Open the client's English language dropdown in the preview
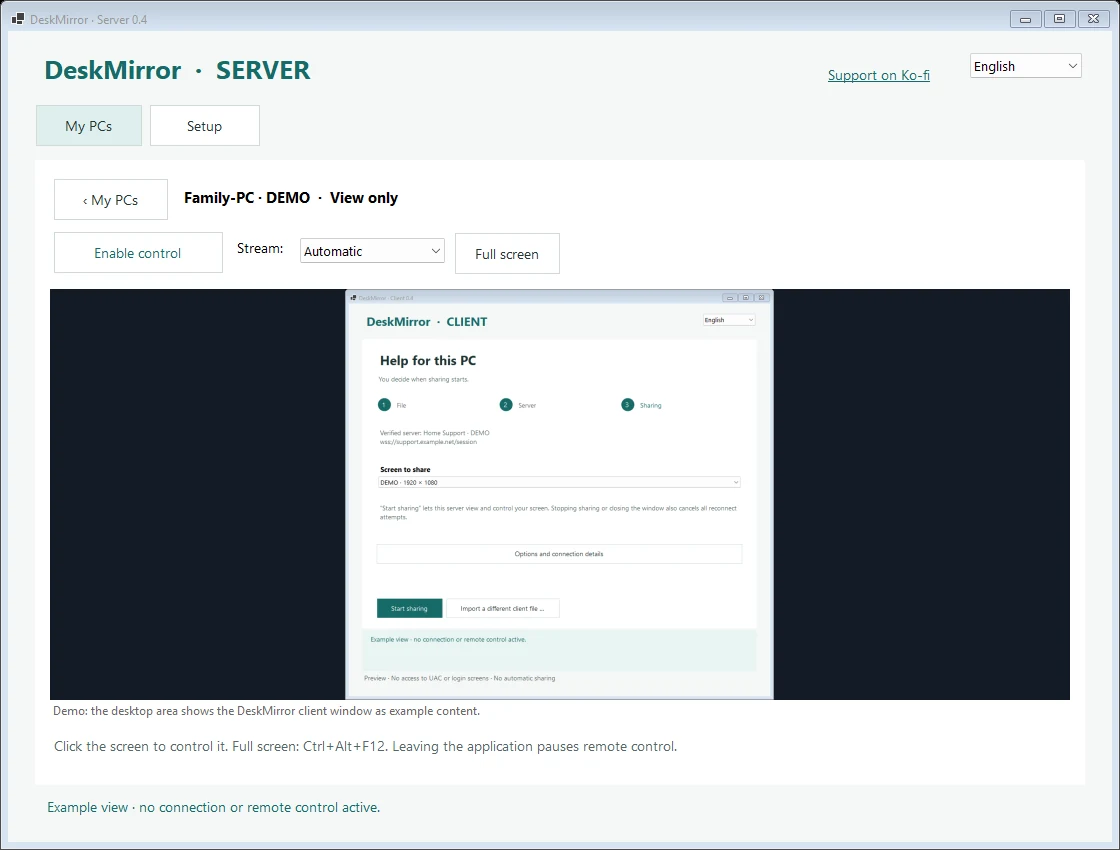The image size is (1120, 850). click(x=729, y=320)
